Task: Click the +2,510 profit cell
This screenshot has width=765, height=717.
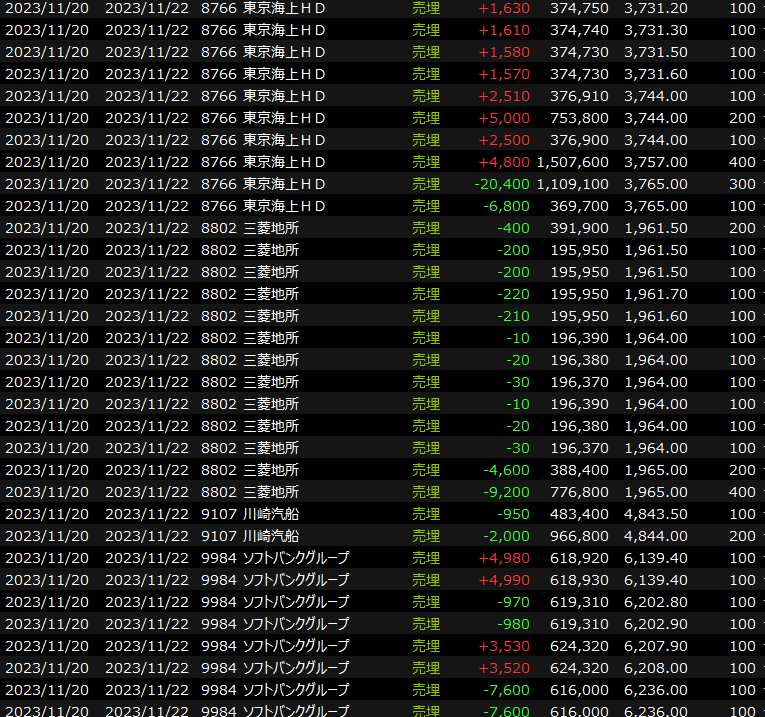Action: (504, 96)
